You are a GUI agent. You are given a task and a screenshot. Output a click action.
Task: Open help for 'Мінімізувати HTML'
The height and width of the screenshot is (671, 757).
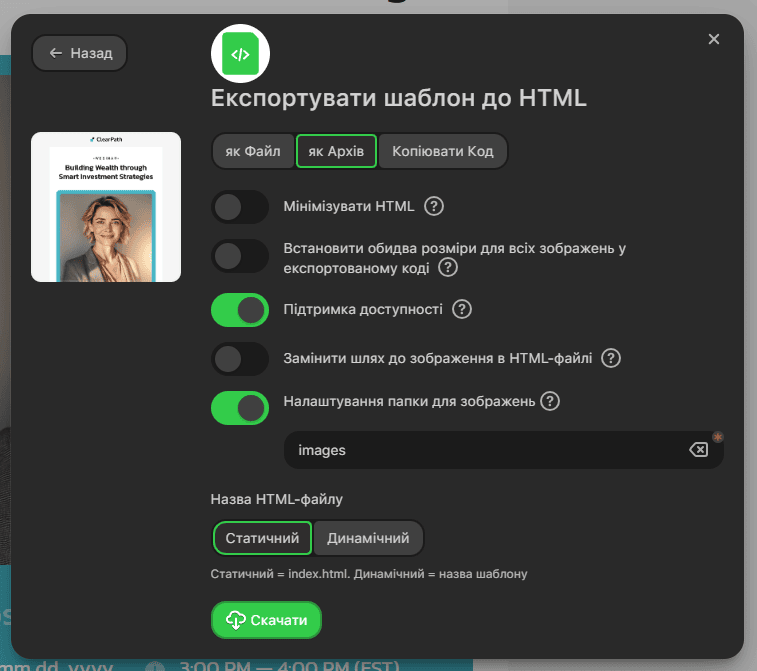click(x=434, y=206)
